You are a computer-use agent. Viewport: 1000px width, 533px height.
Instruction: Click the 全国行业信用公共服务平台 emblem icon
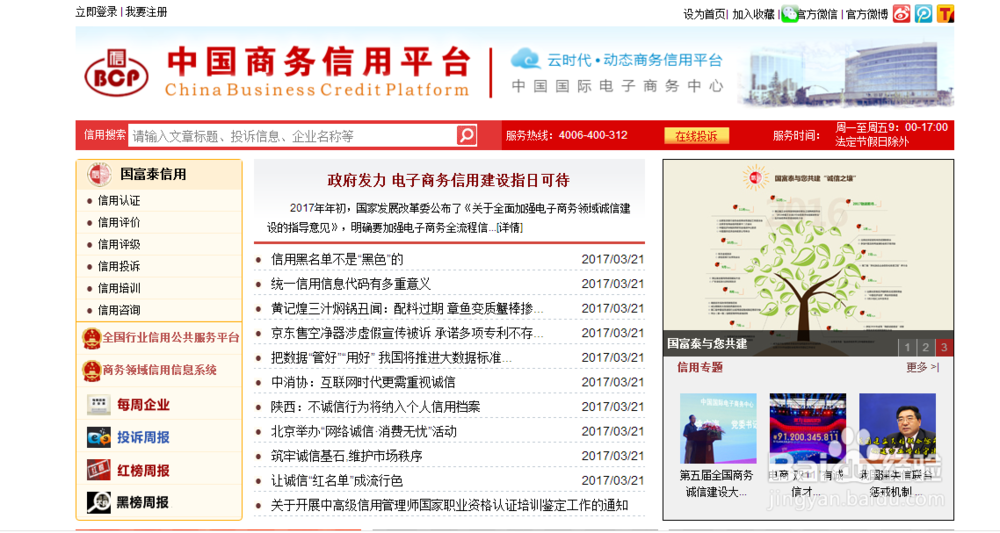point(91,338)
